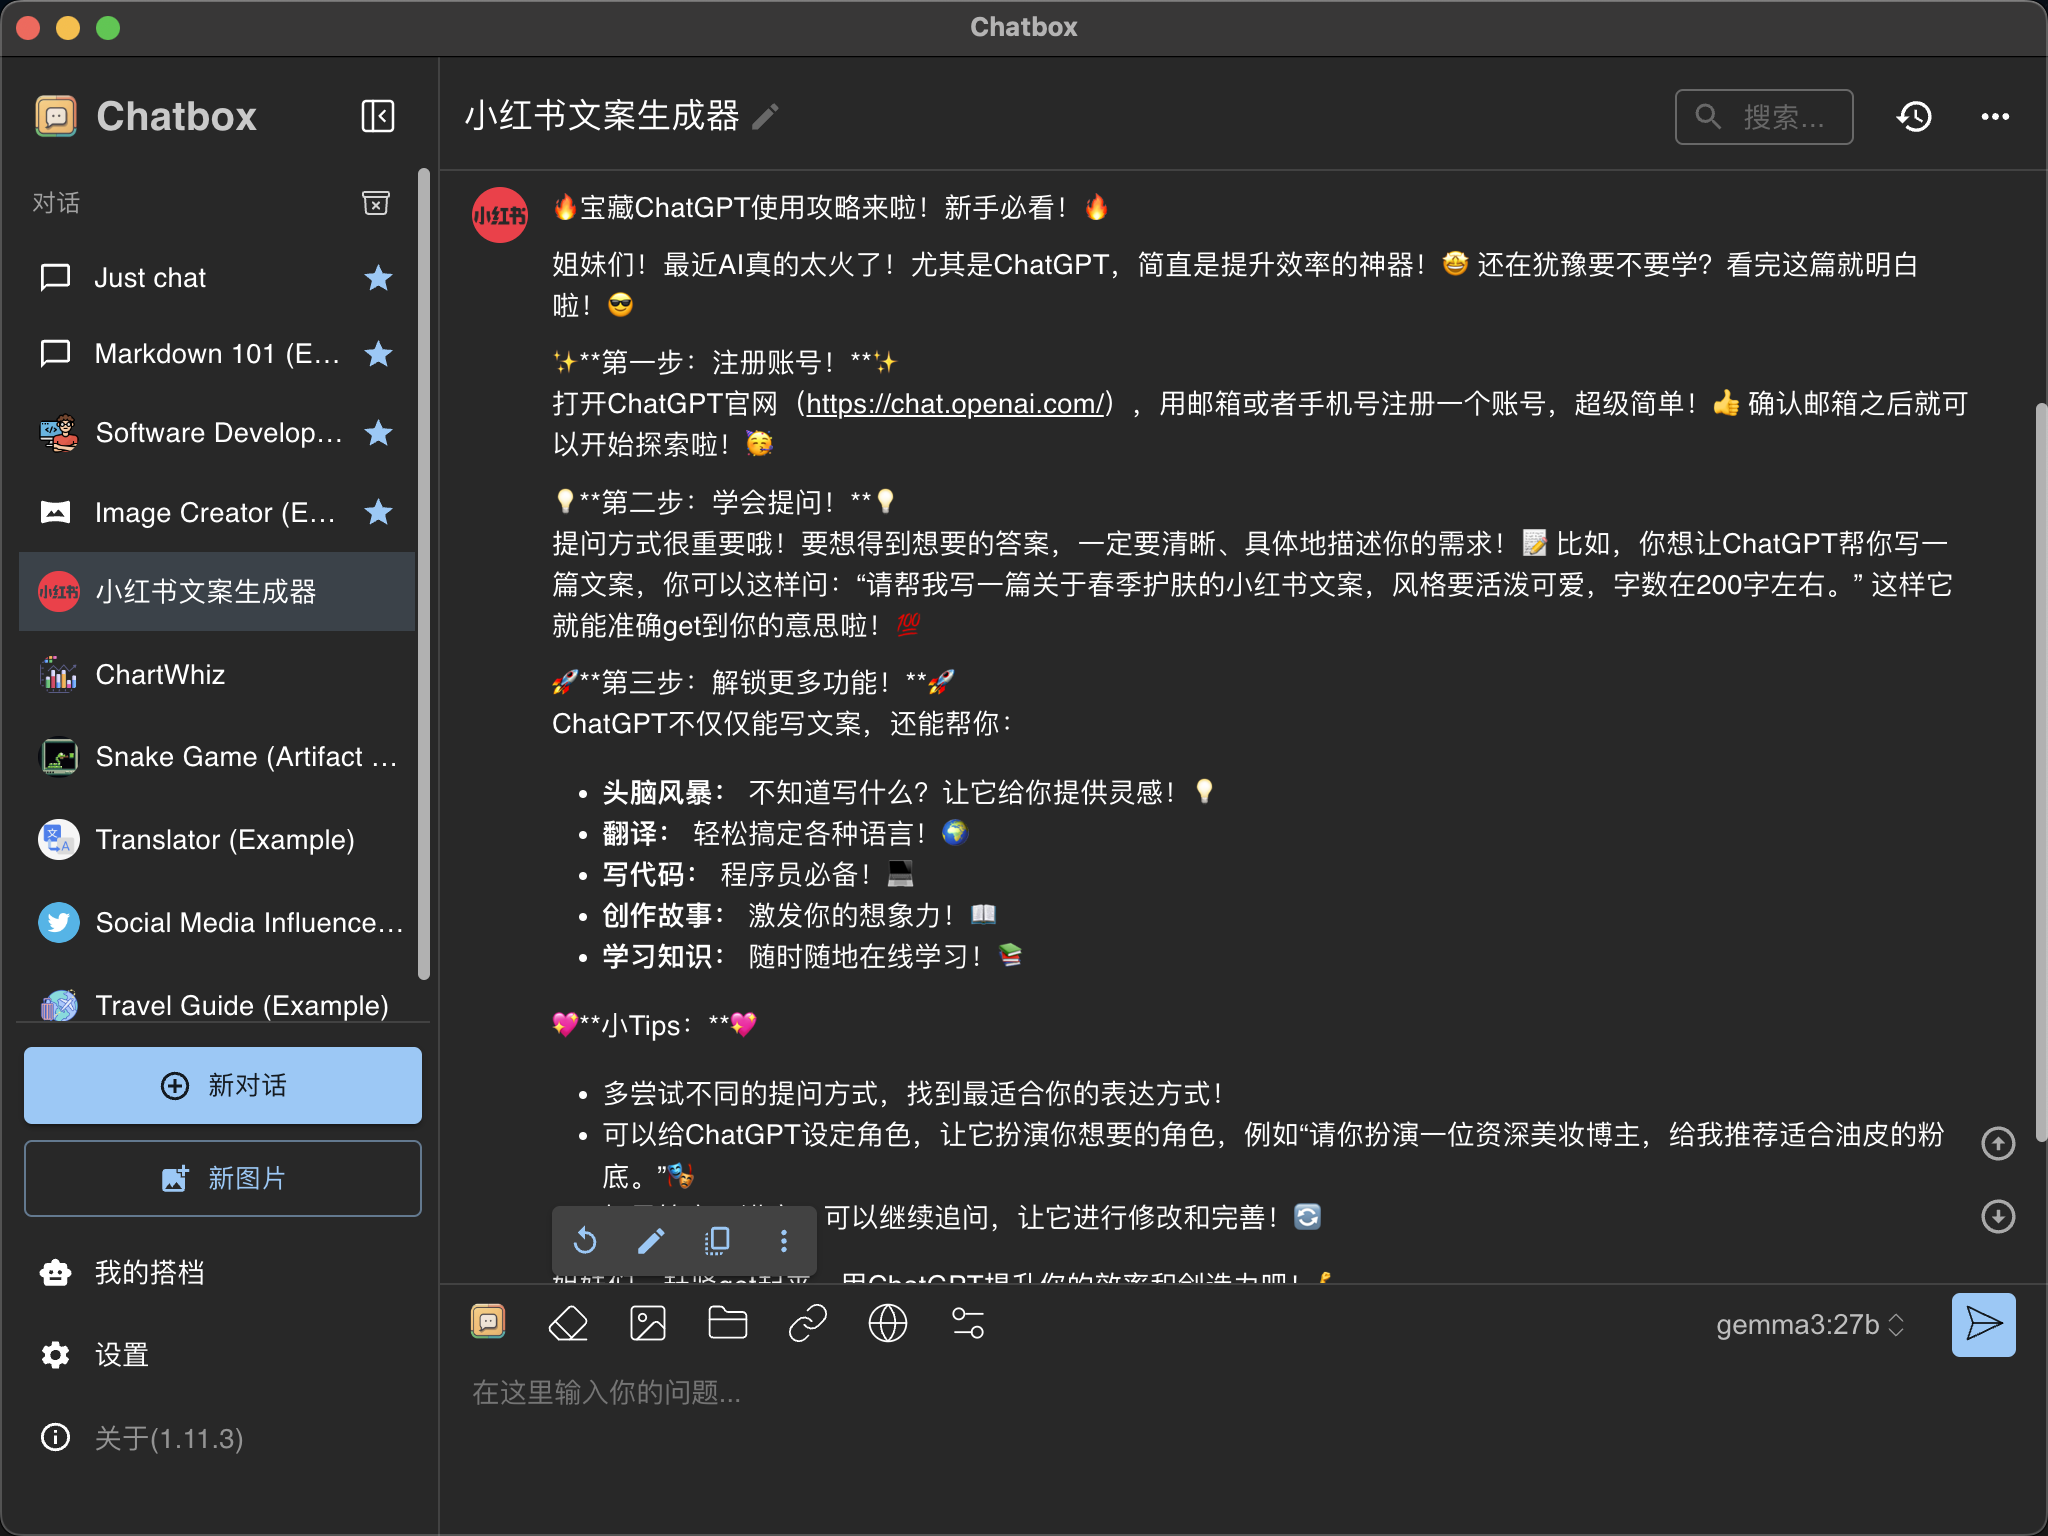Unstar the Image Creator conversation
This screenshot has width=2048, height=1536.
(x=378, y=513)
